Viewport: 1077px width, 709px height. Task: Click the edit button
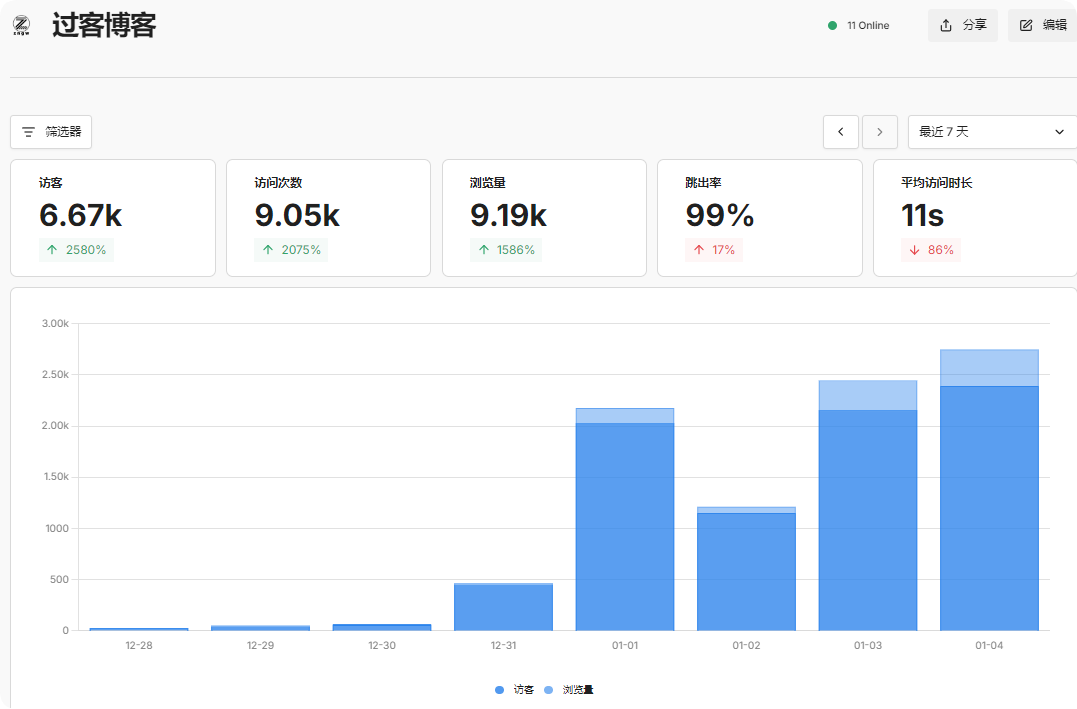click(x=1043, y=25)
